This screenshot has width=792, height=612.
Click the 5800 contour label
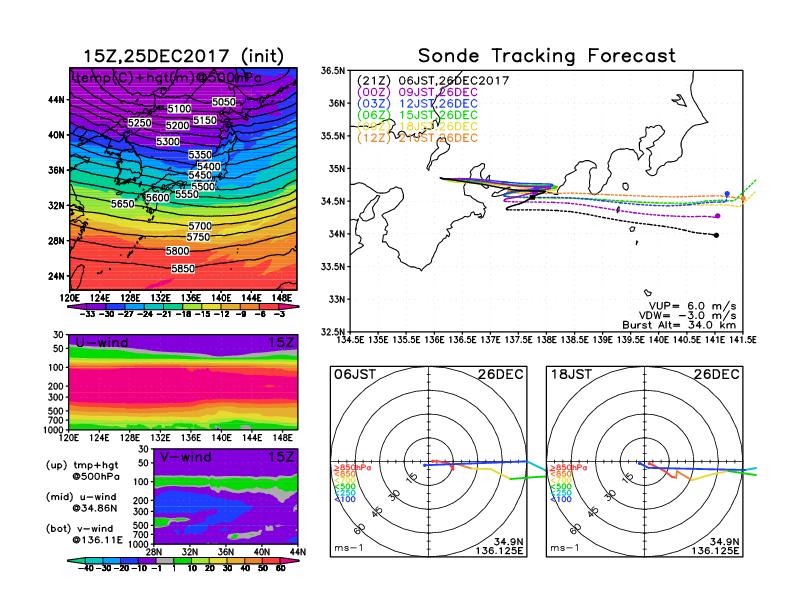pyautogui.click(x=178, y=251)
